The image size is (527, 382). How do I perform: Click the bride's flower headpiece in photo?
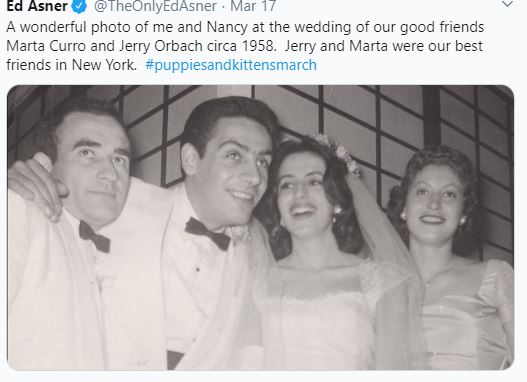(x=338, y=151)
